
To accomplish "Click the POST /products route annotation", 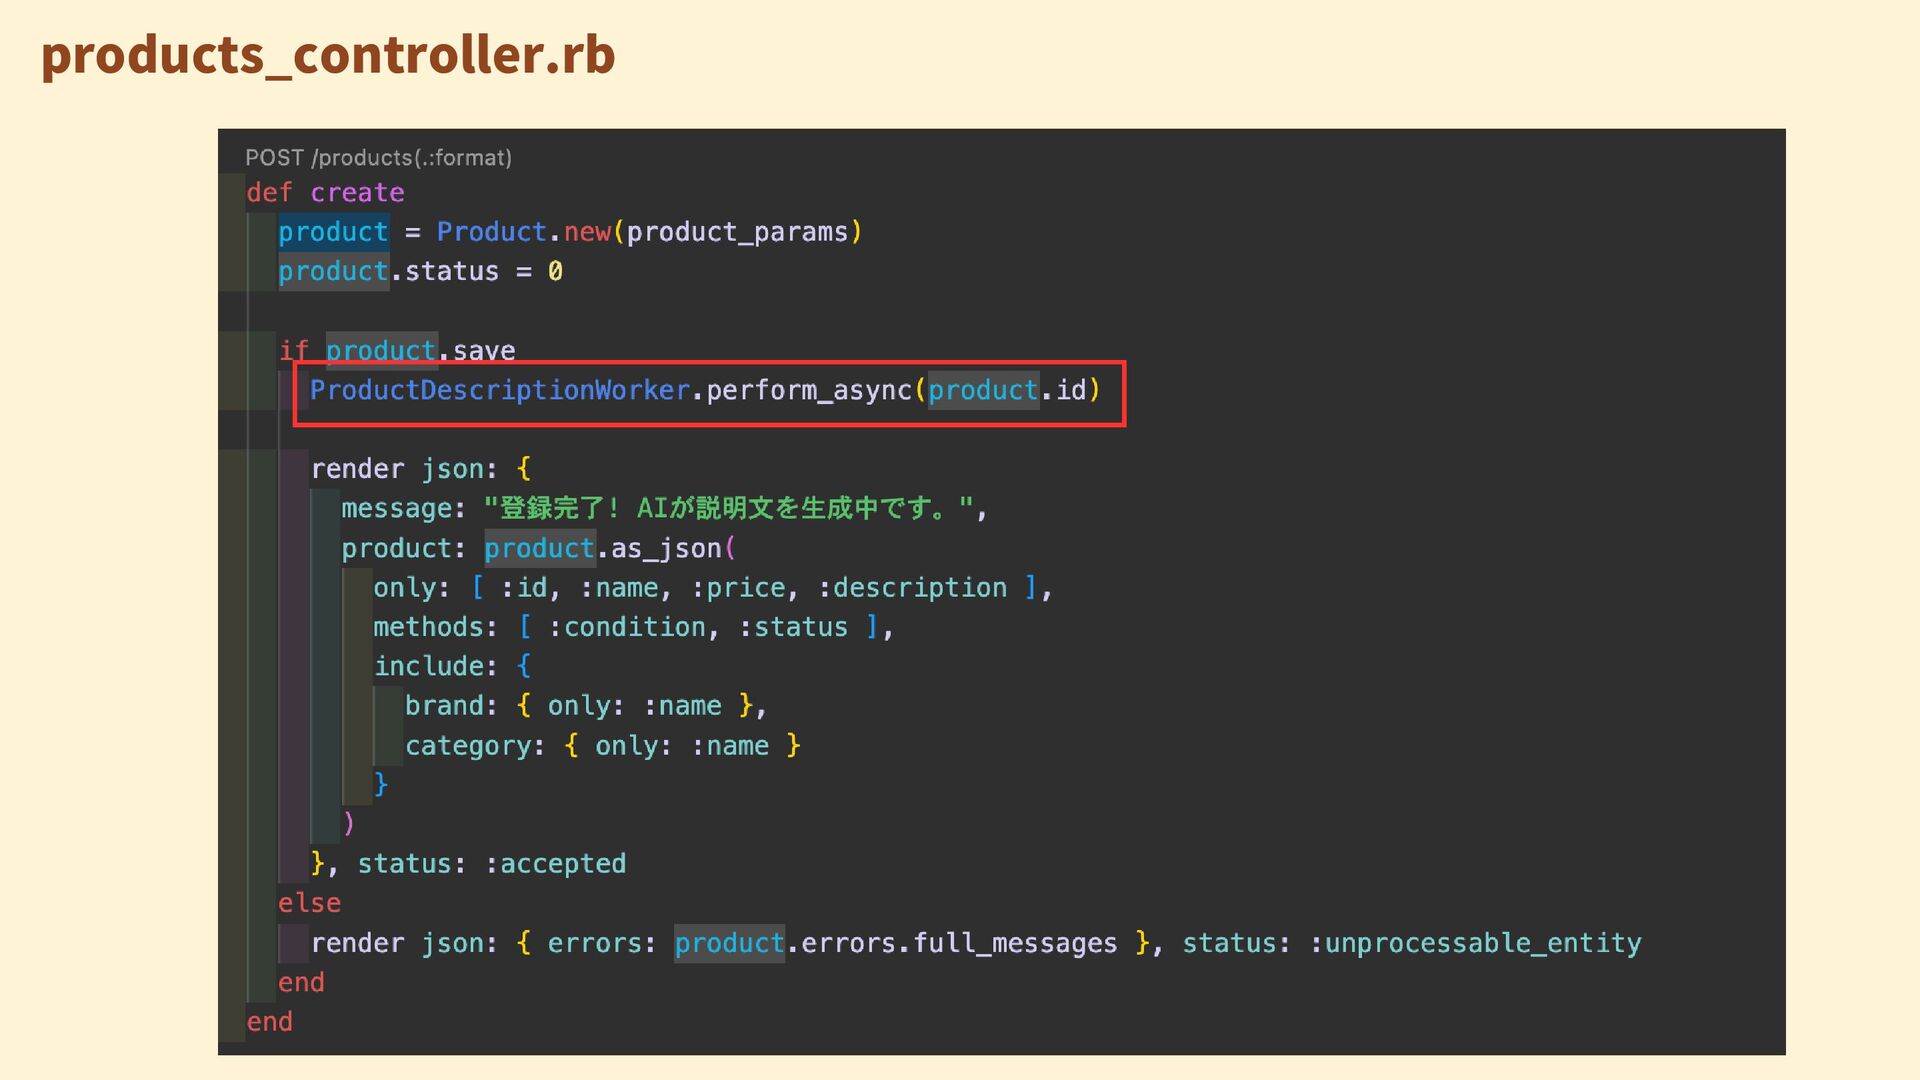I will [378, 158].
